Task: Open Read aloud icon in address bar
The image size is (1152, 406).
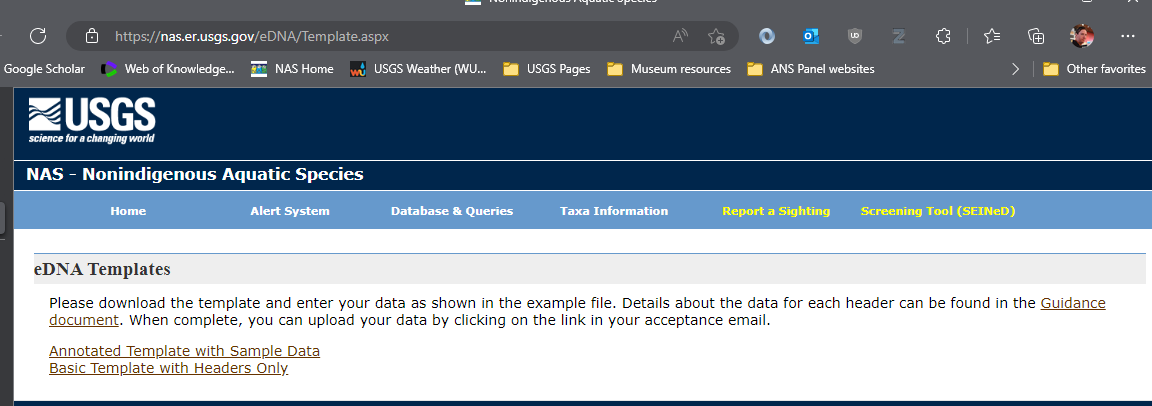Action: 680,35
